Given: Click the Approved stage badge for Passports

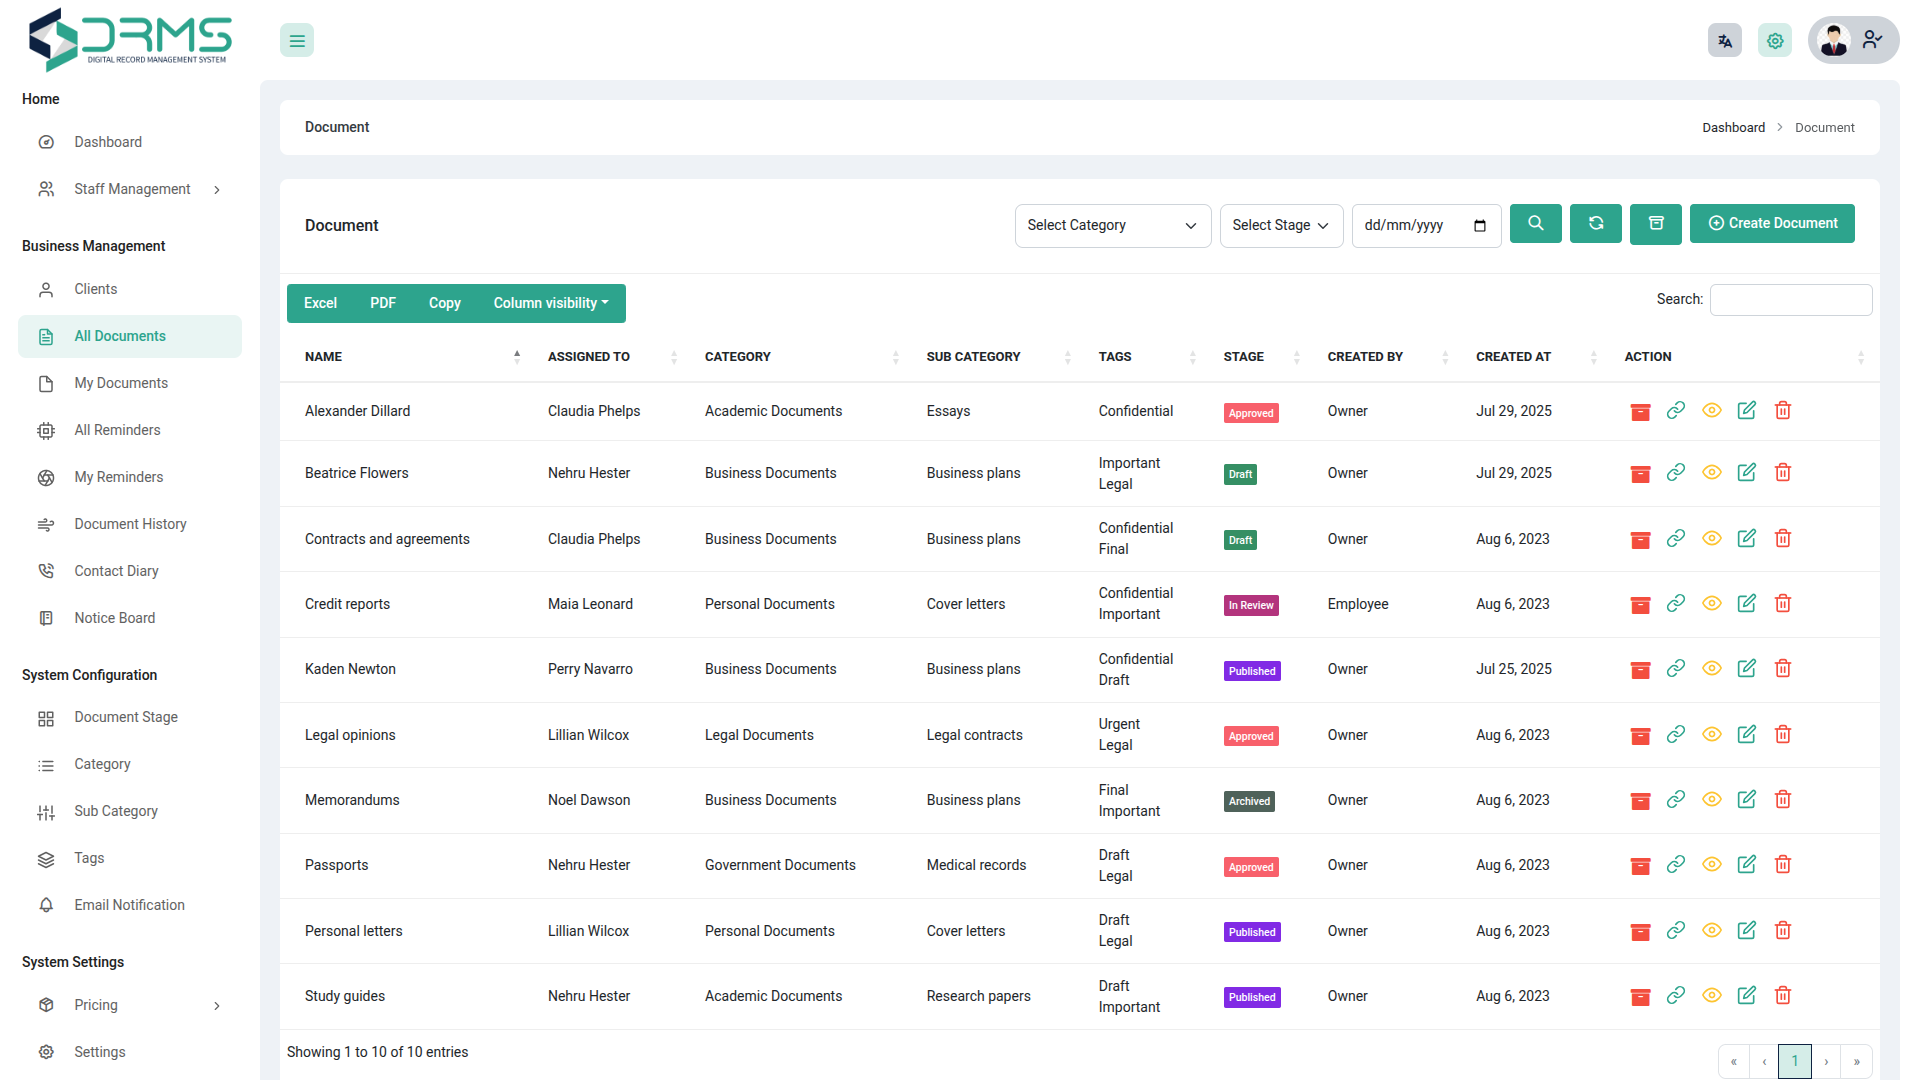Looking at the screenshot, I should (x=1251, y=867).
